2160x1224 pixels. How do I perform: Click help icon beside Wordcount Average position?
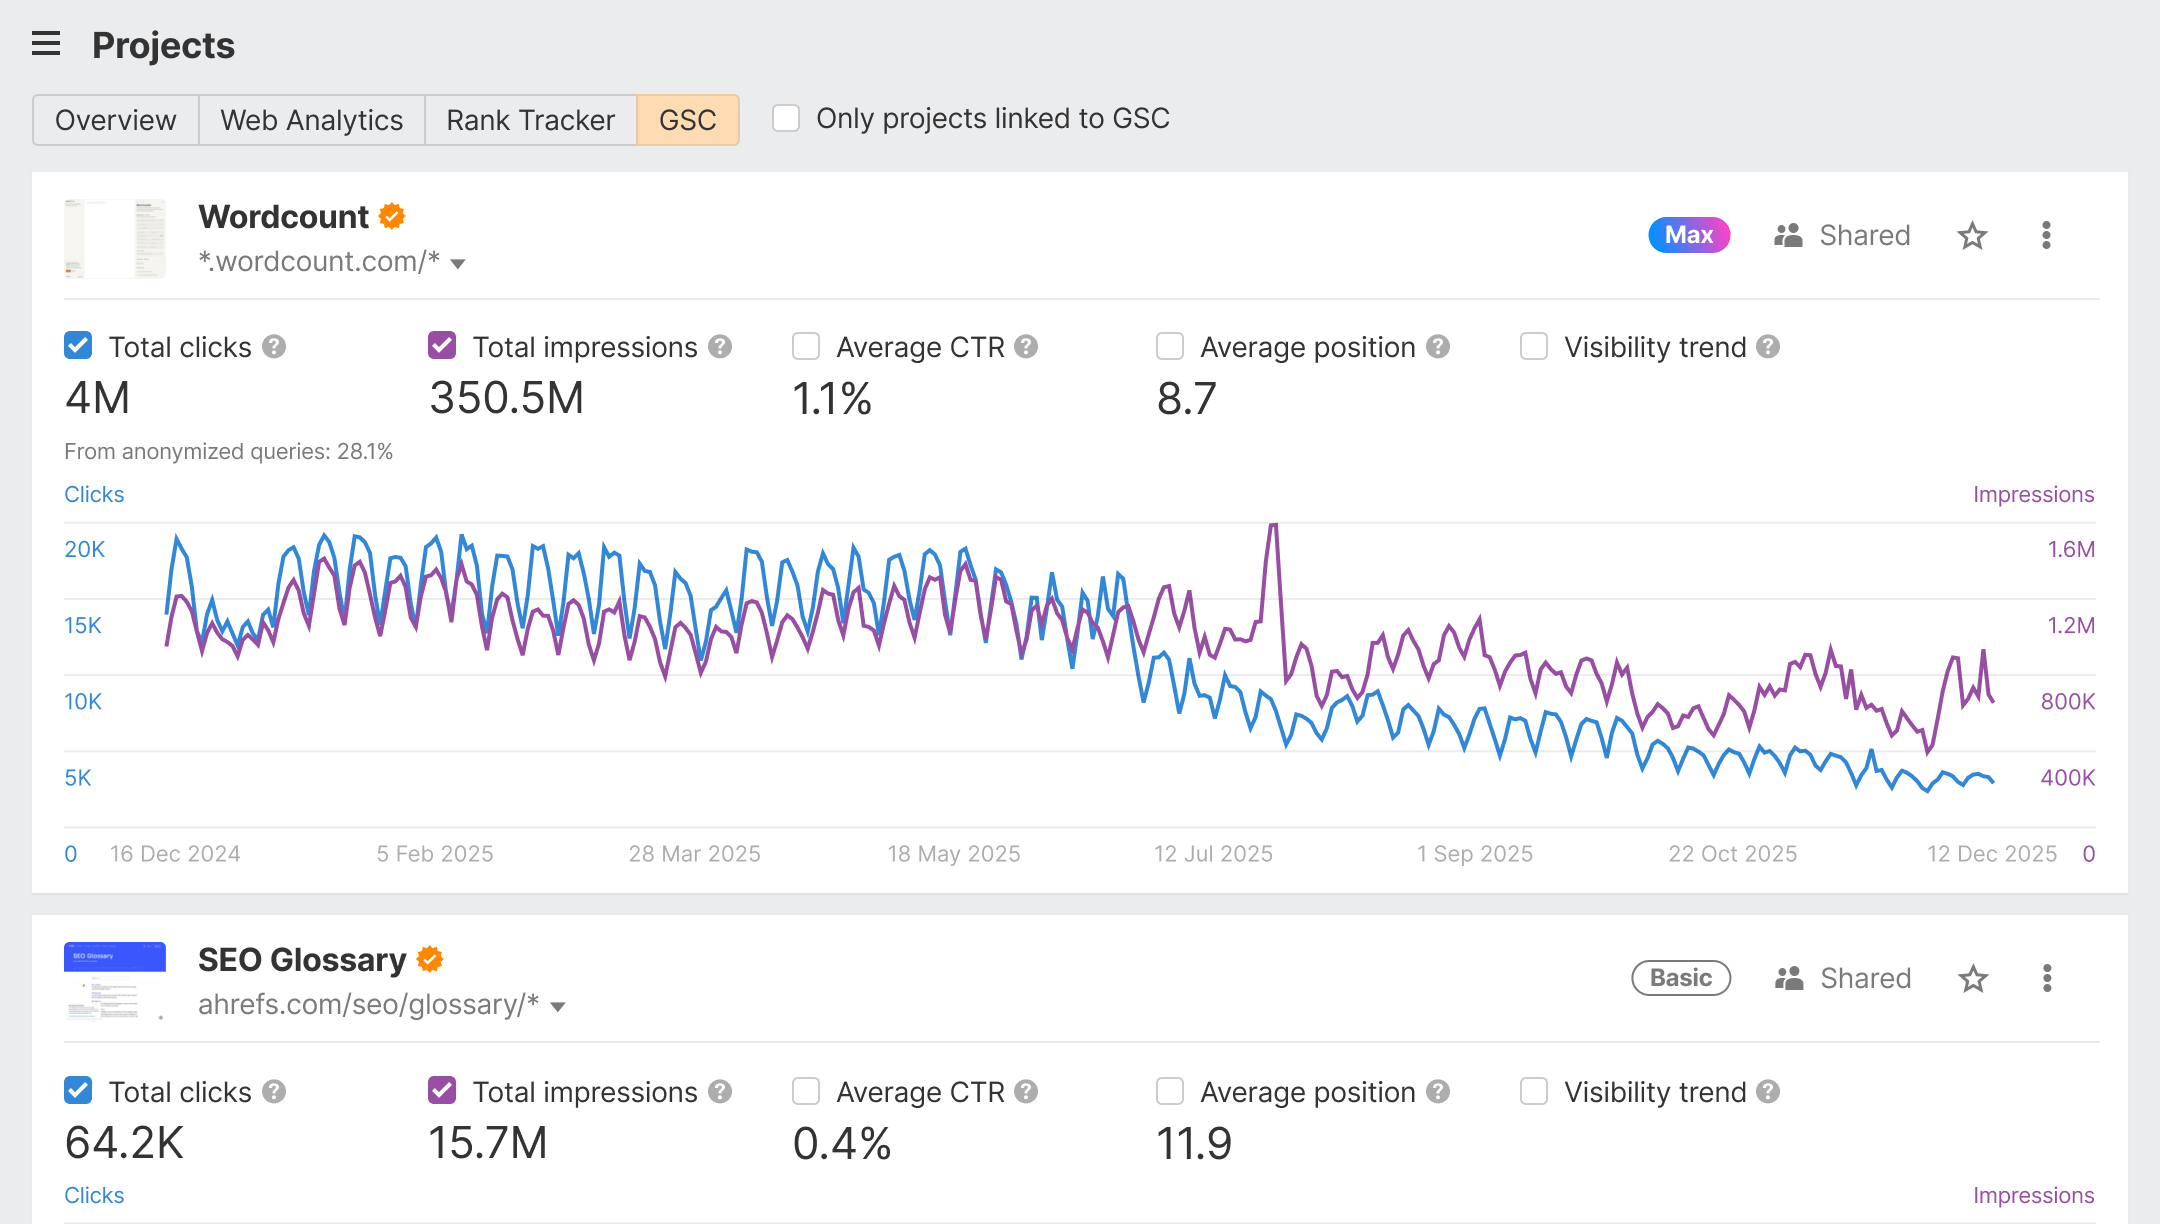[1438, 347]
